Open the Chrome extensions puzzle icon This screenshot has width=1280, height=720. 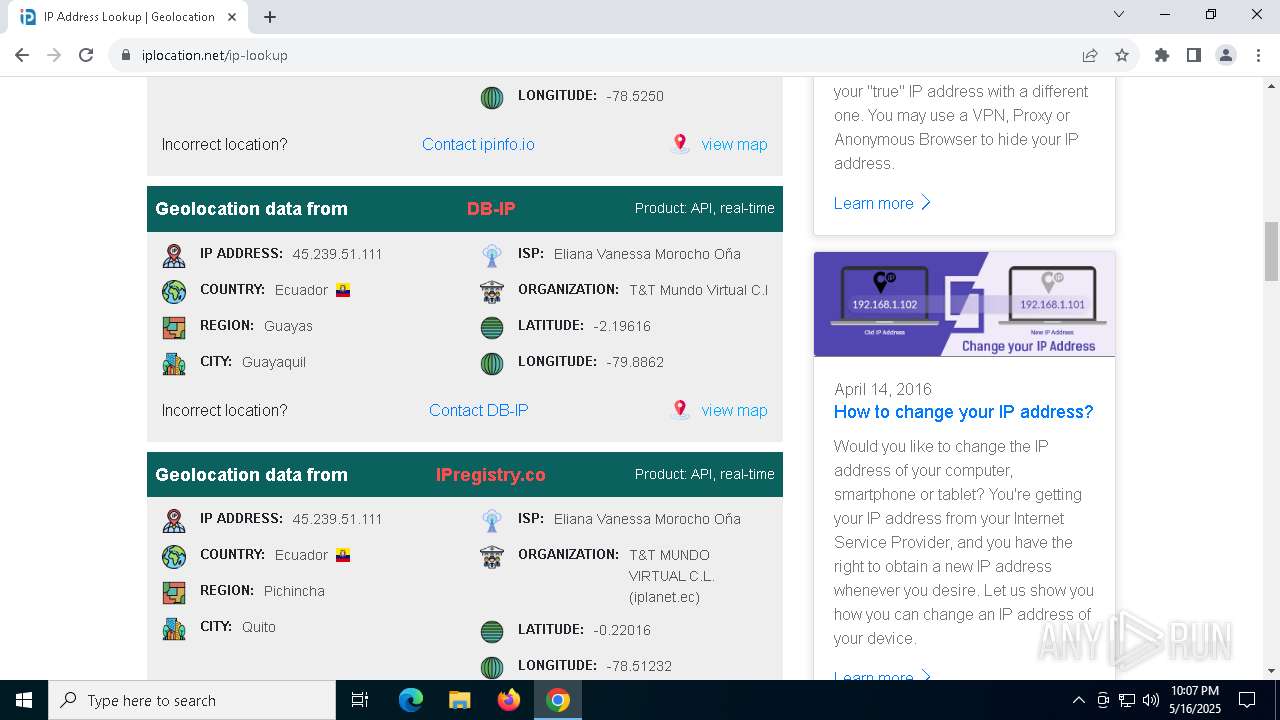pos(1162,55)
